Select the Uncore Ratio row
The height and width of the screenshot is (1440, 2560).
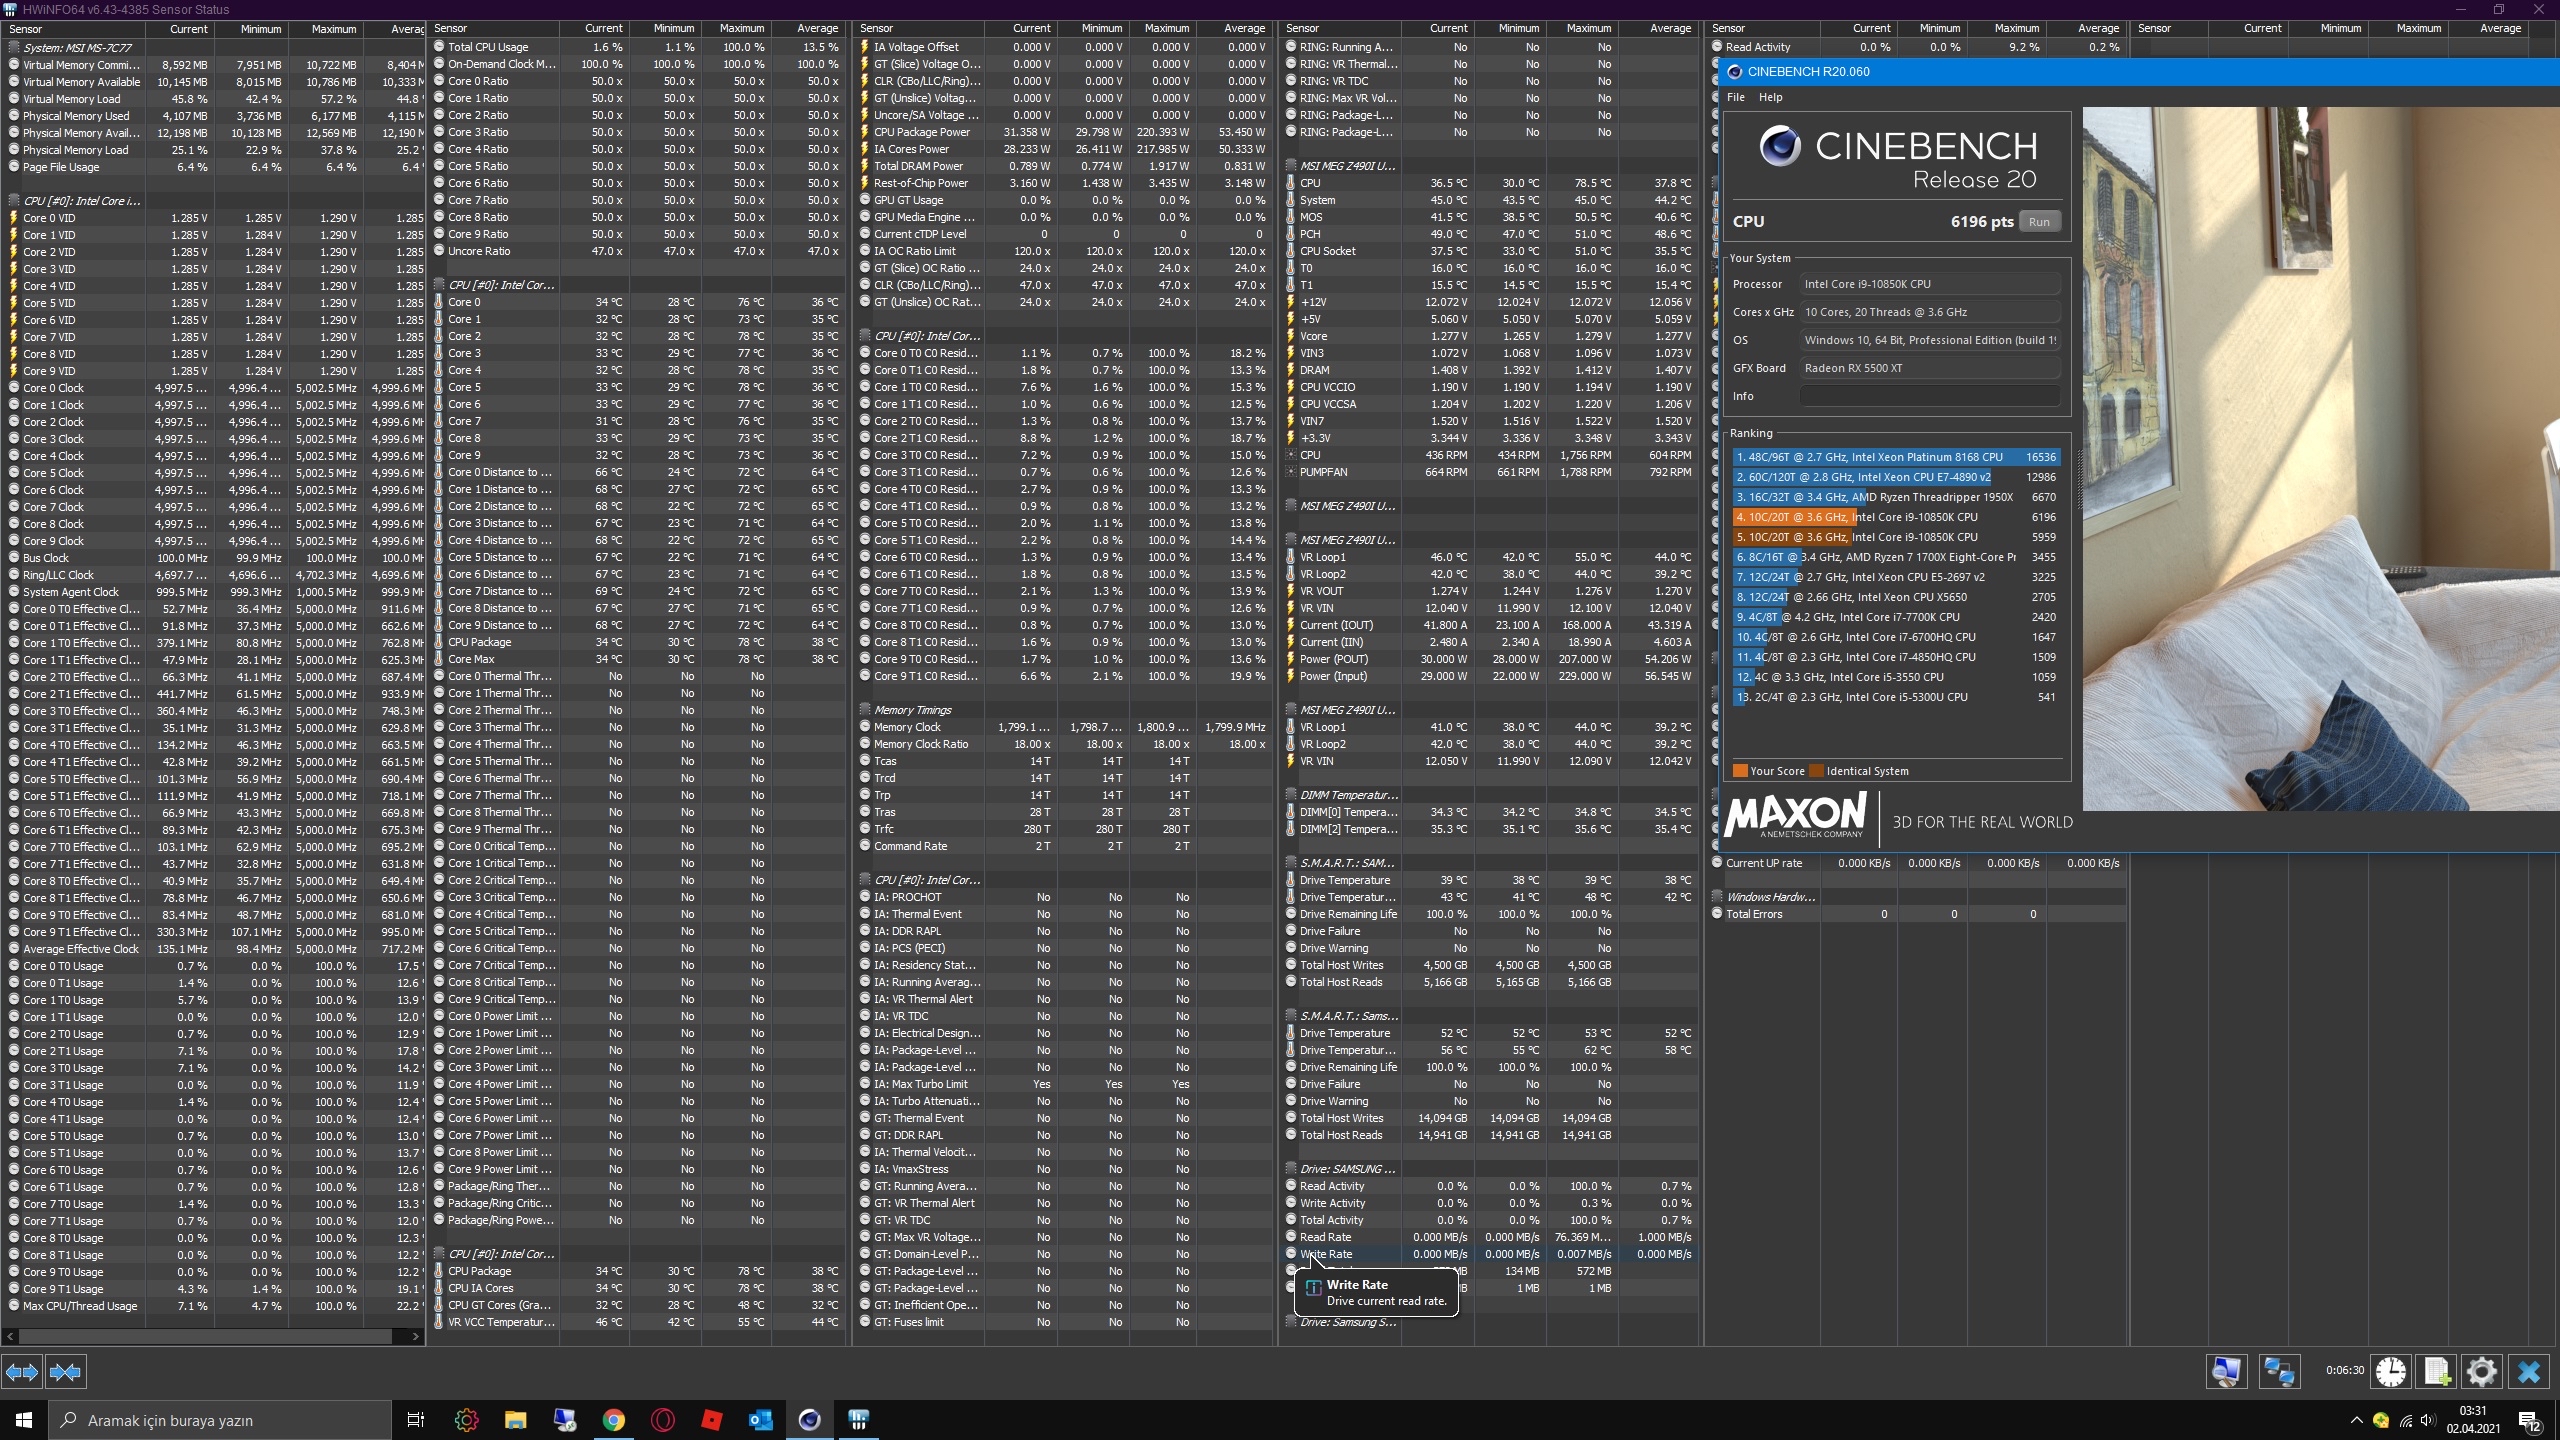[637, 251]
